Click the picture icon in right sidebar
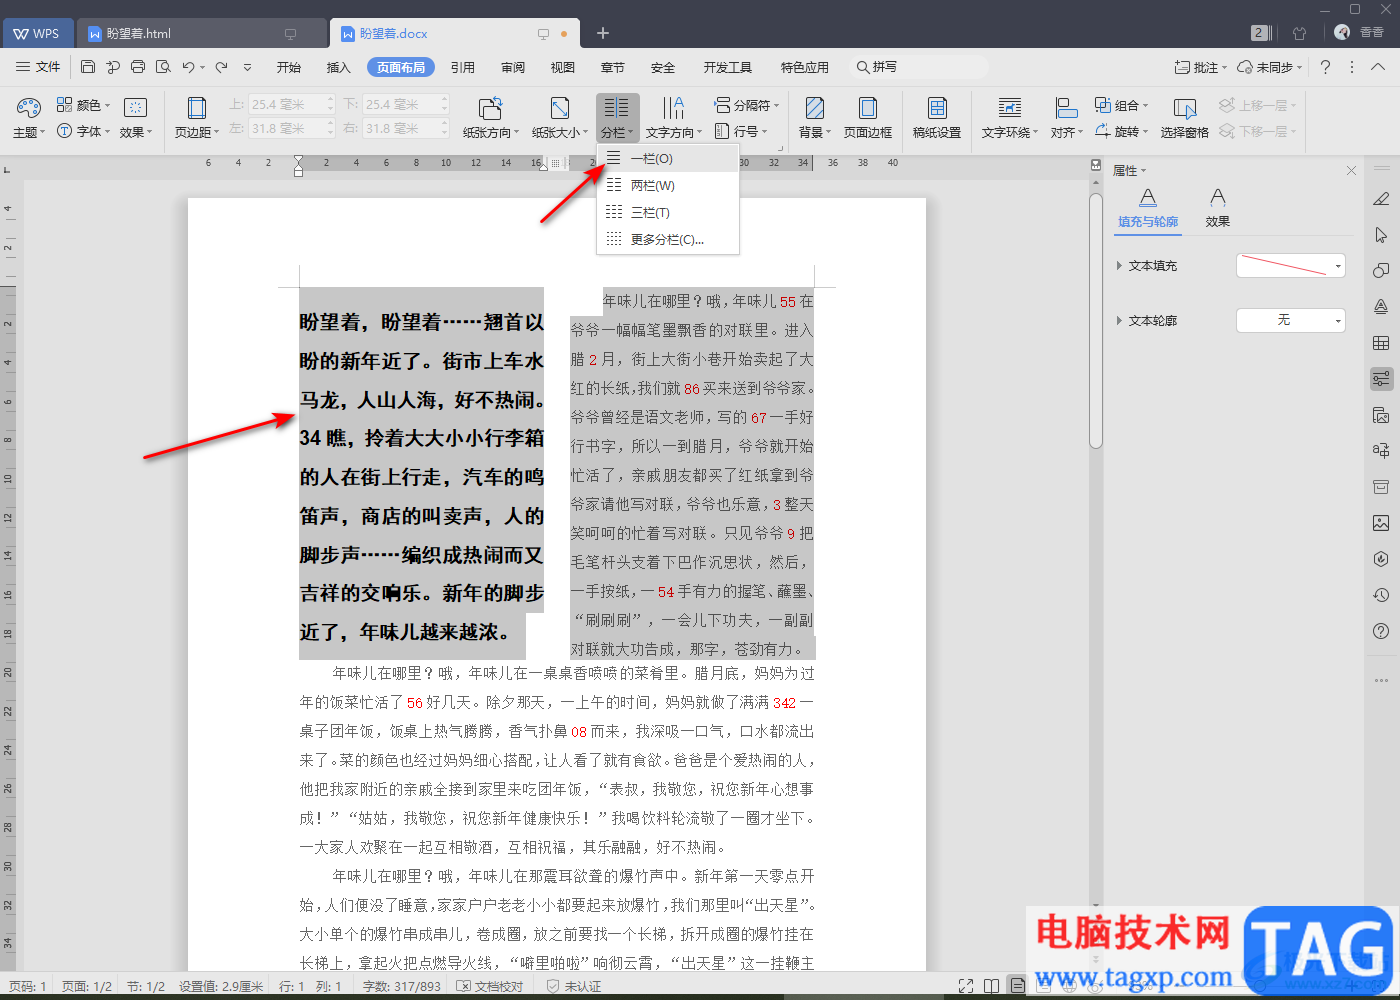 click(x=1381, y=523)
